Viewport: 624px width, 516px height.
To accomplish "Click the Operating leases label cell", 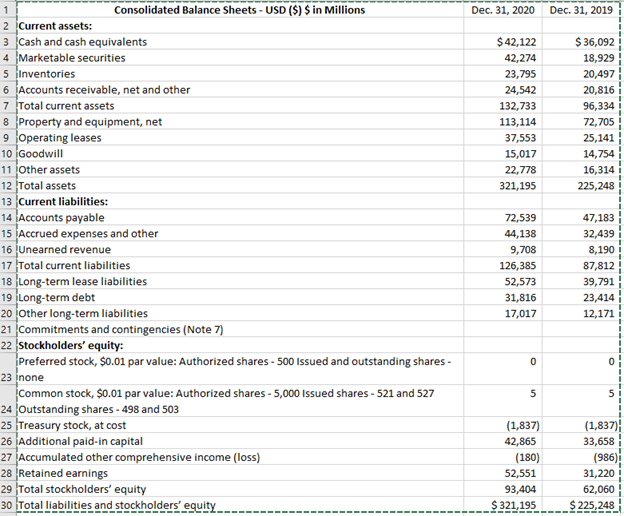I will click(x=240, y=138).
